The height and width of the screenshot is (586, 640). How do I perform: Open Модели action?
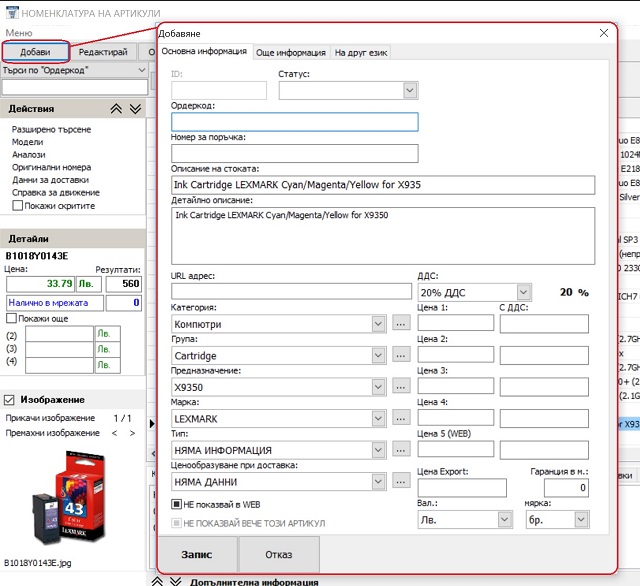click(x=27, y=142)
